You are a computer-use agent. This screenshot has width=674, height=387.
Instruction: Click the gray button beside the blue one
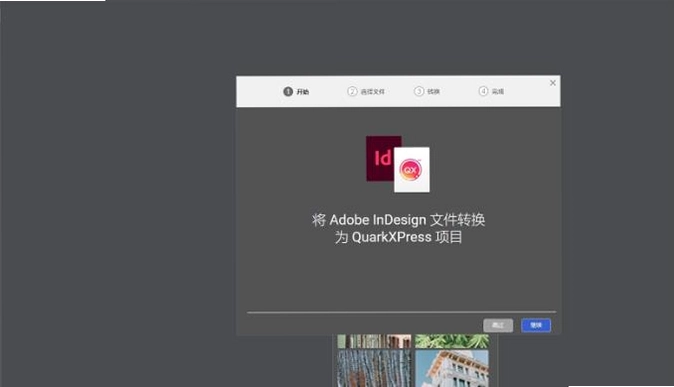(498, 325)
